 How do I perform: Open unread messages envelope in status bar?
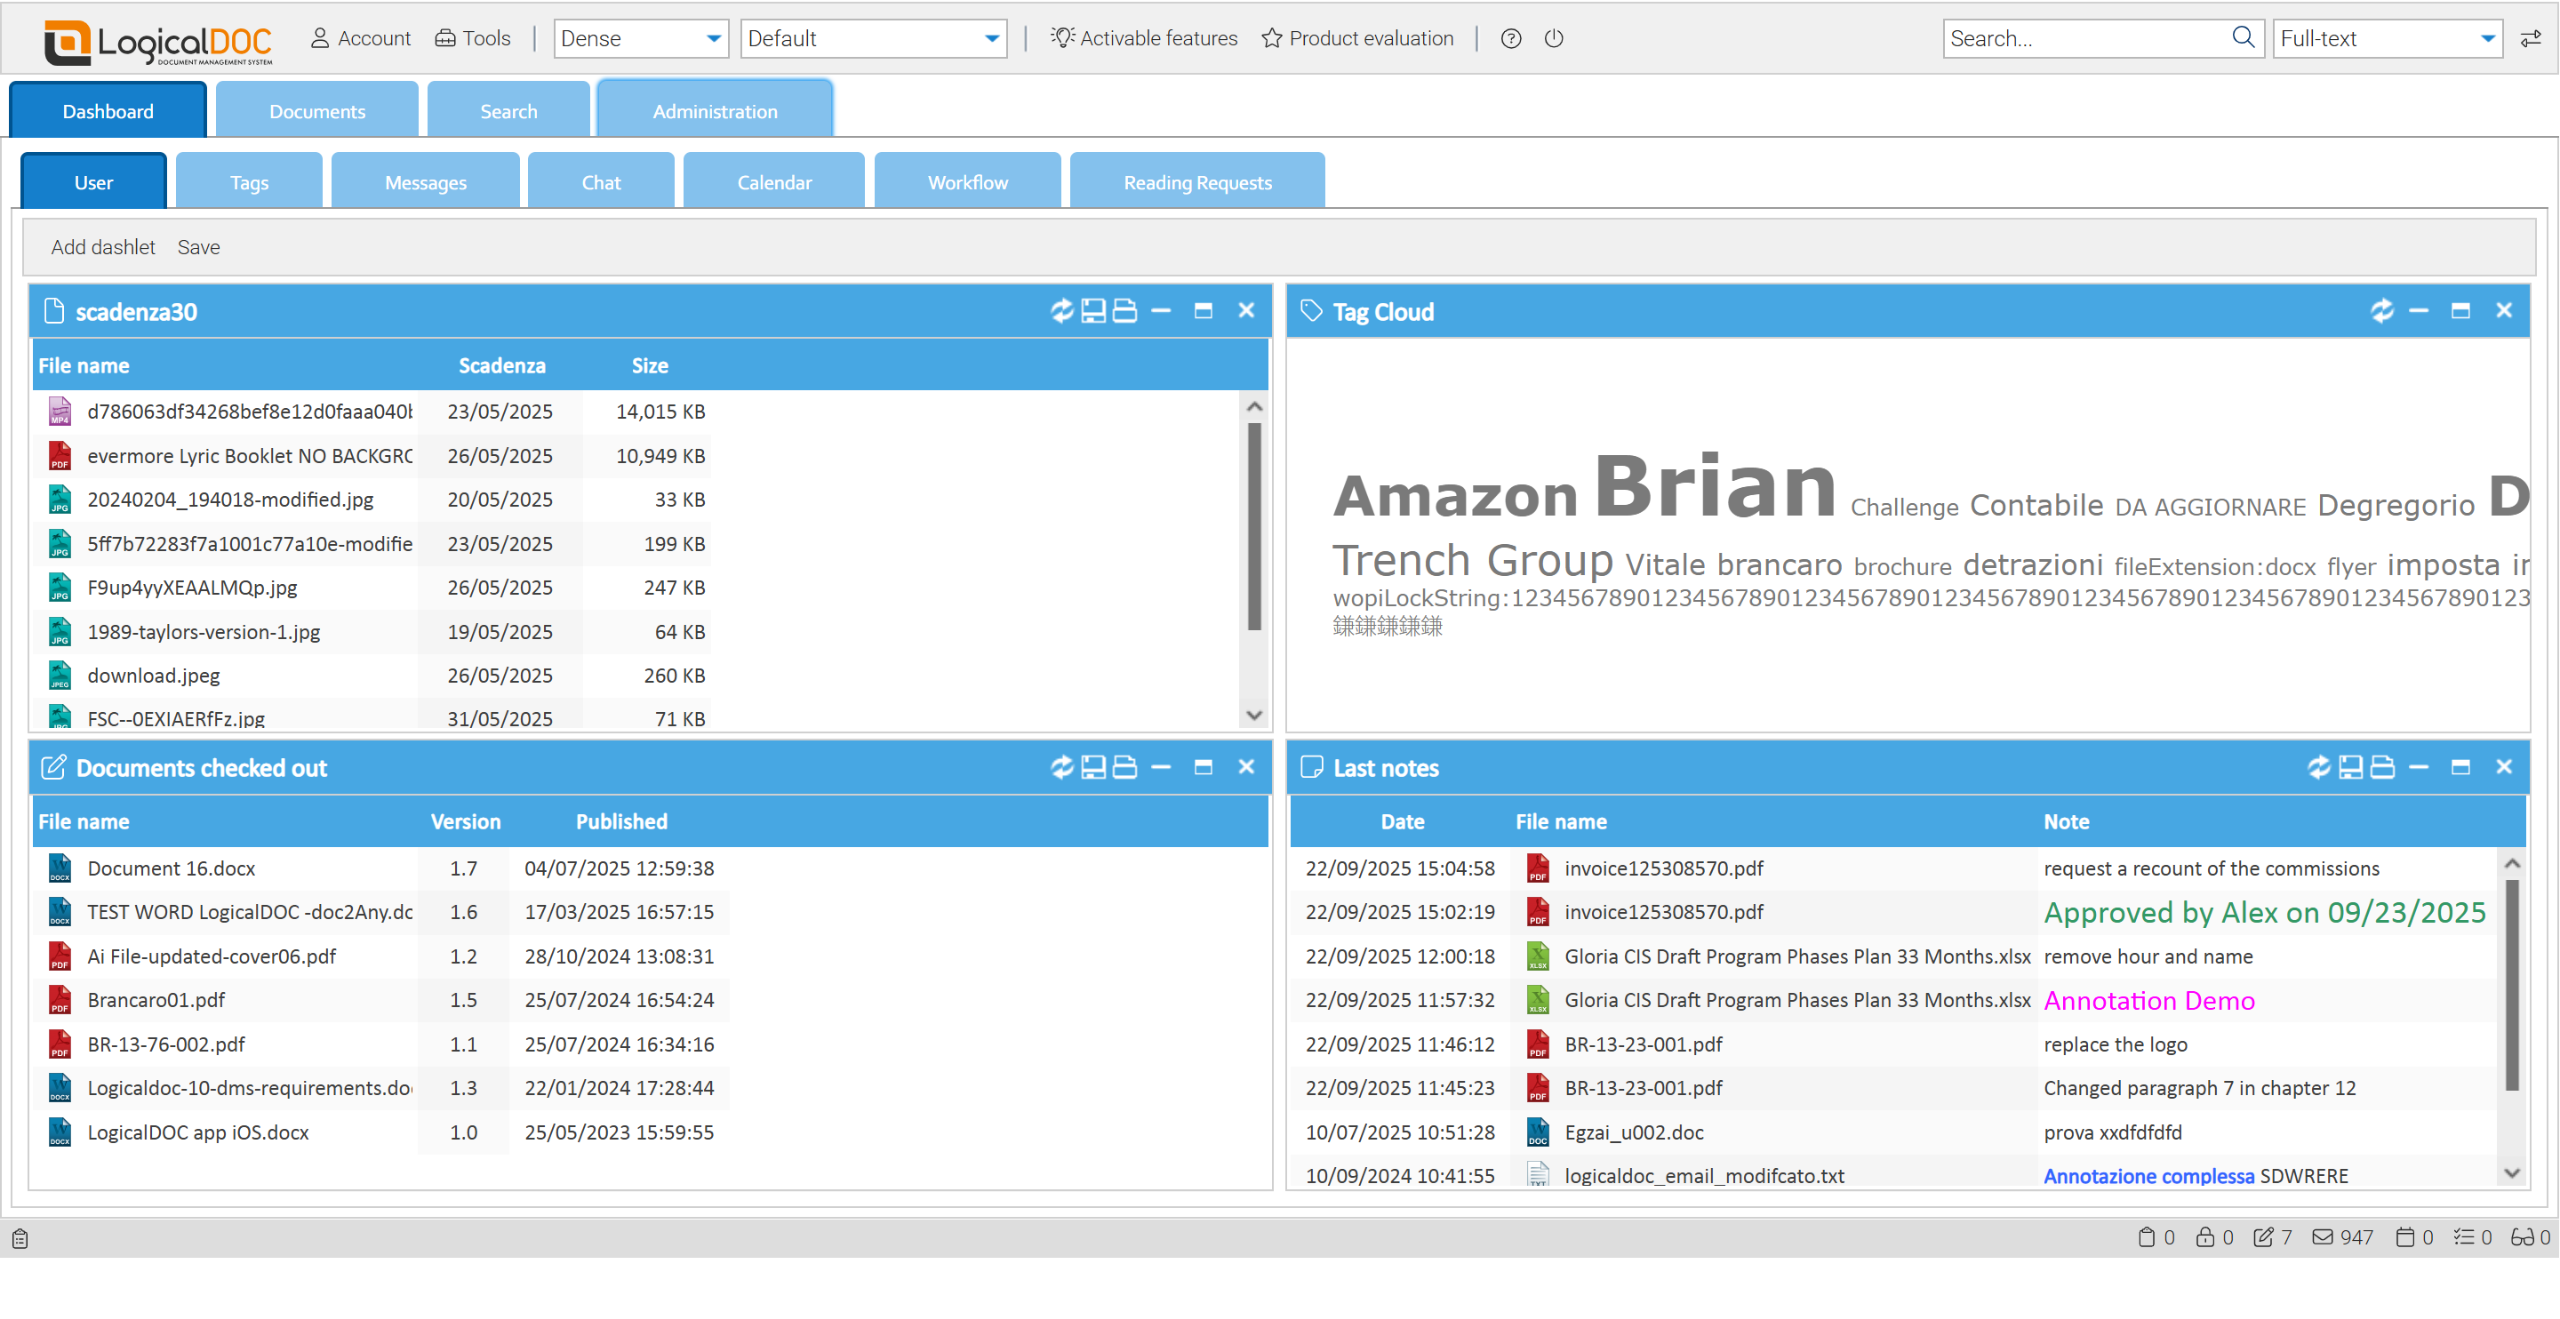click(x=2322, y=1238)
